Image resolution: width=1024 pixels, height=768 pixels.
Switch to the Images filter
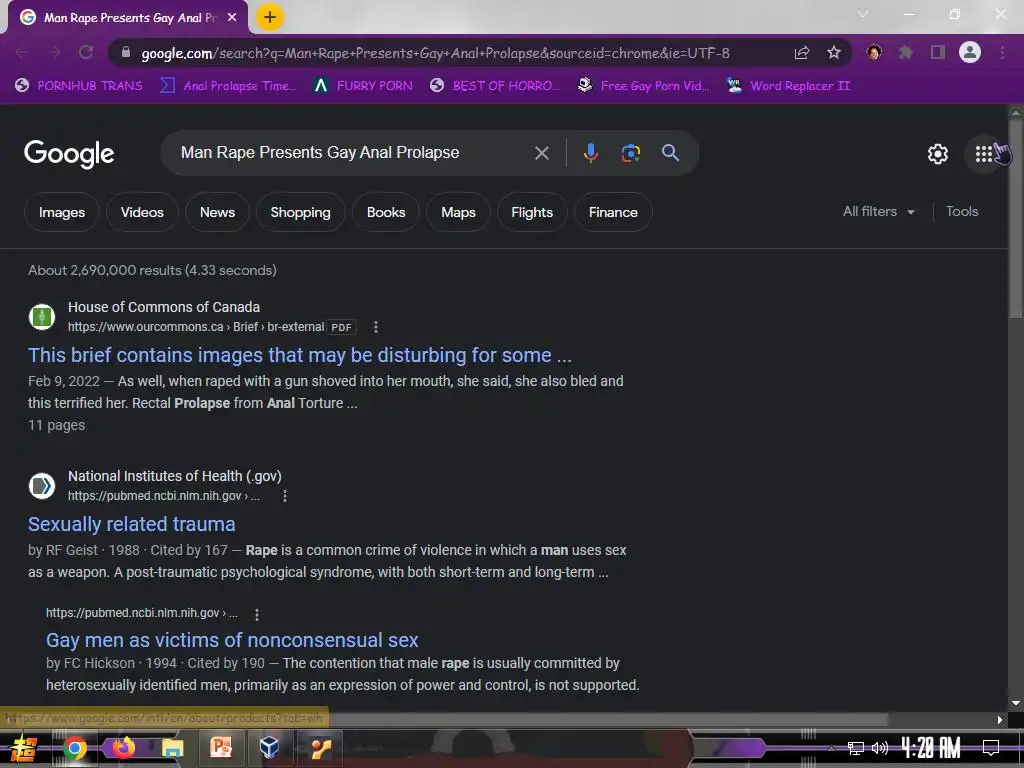point(62,212)
